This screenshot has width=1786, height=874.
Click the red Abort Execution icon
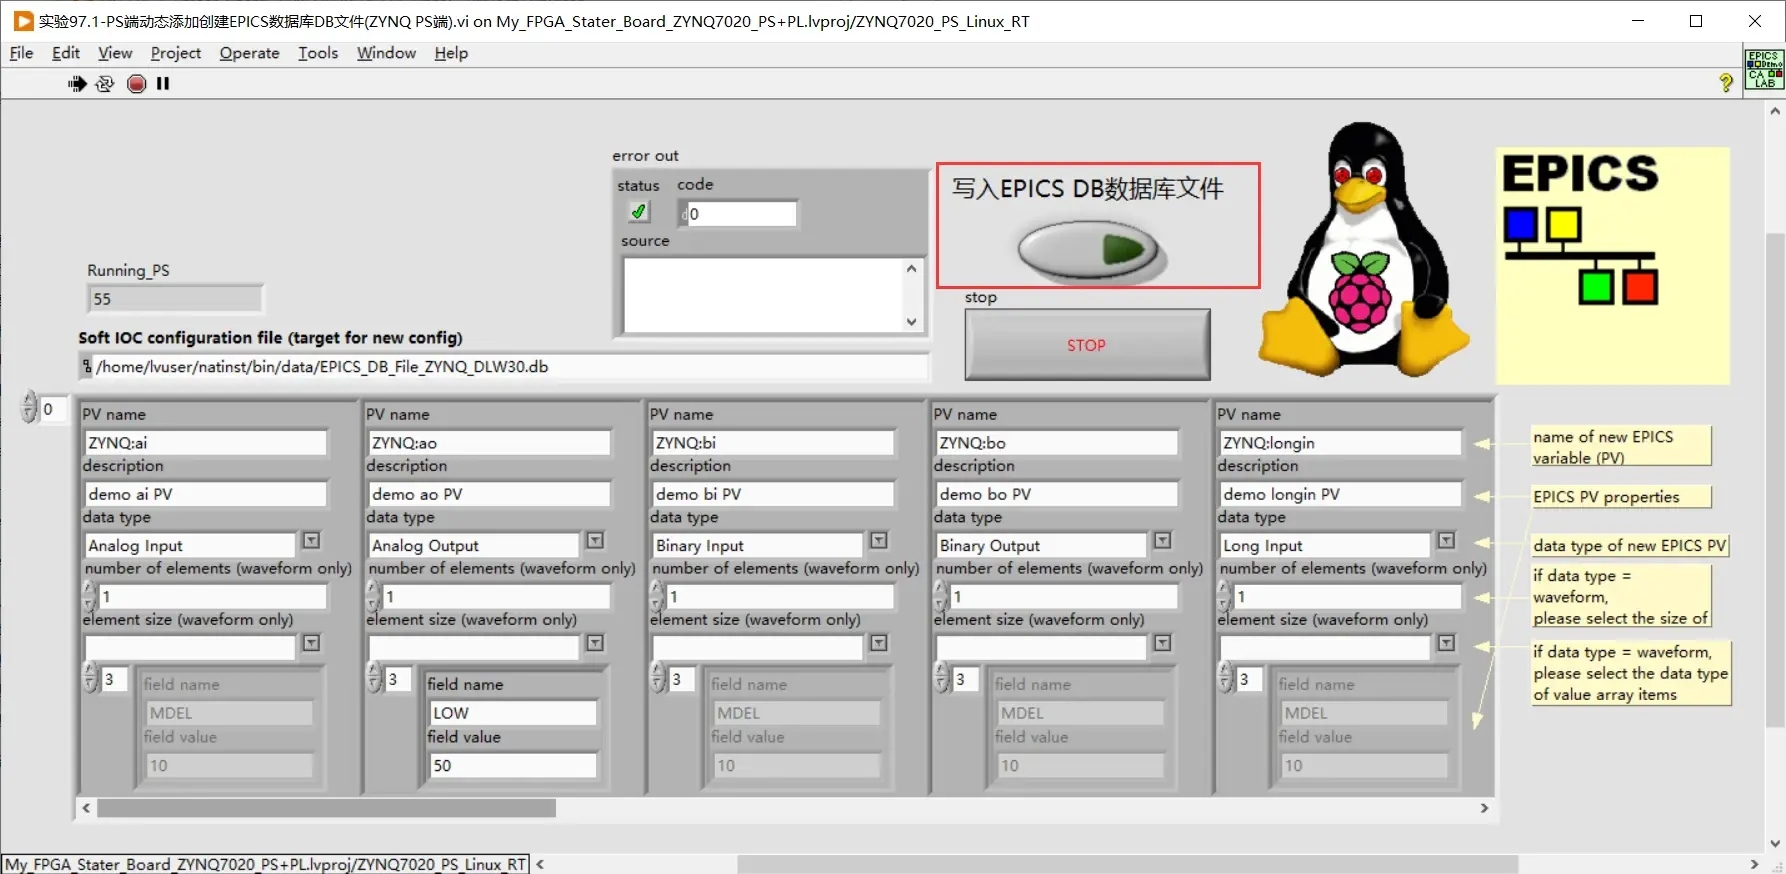(x=137, y=84)
